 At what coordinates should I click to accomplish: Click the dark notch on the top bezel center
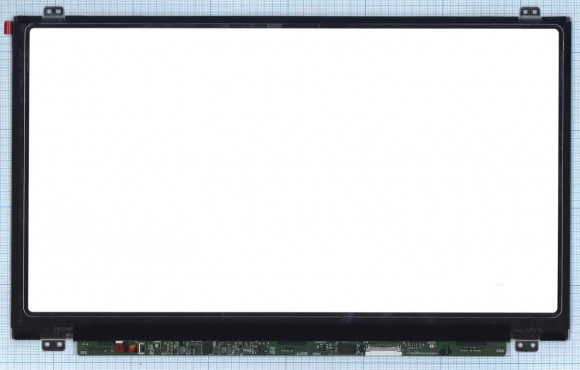coord(274,26)
